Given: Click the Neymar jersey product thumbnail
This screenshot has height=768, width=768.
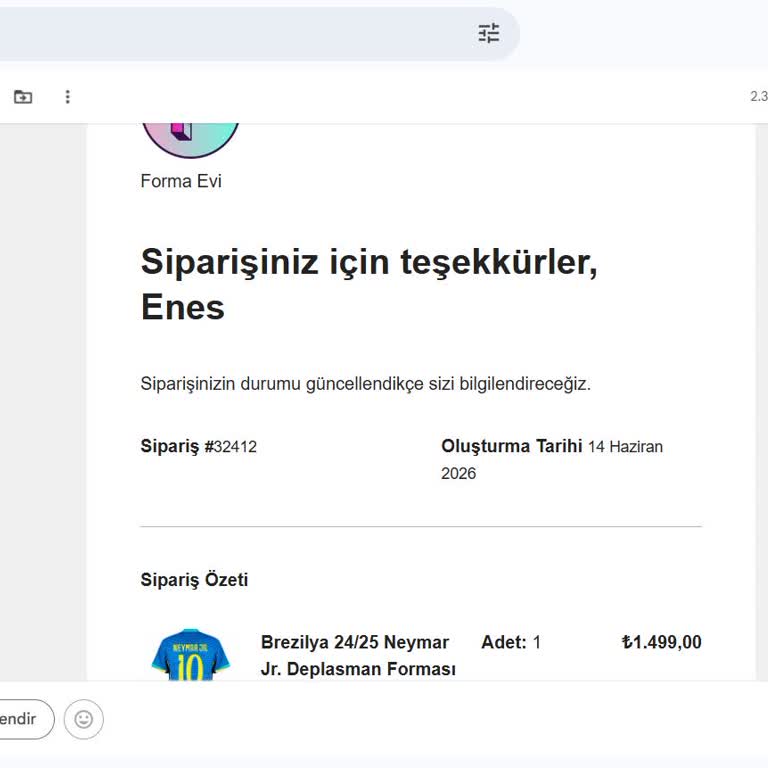Looking at the screenshot, I should 191,654.
